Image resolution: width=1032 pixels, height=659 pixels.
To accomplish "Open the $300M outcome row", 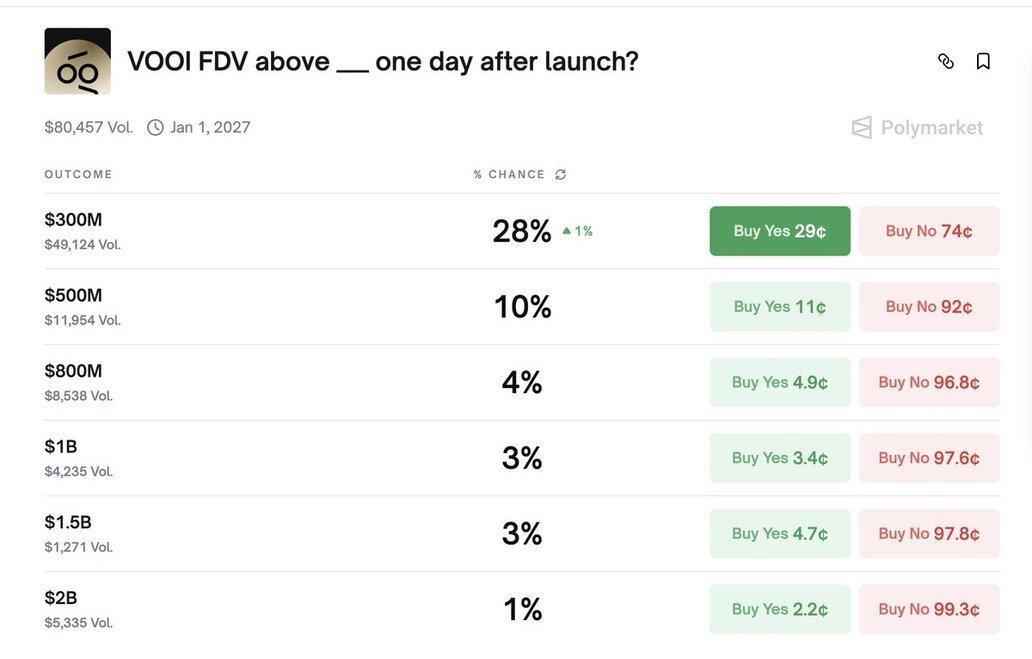I will coord(74,220).
